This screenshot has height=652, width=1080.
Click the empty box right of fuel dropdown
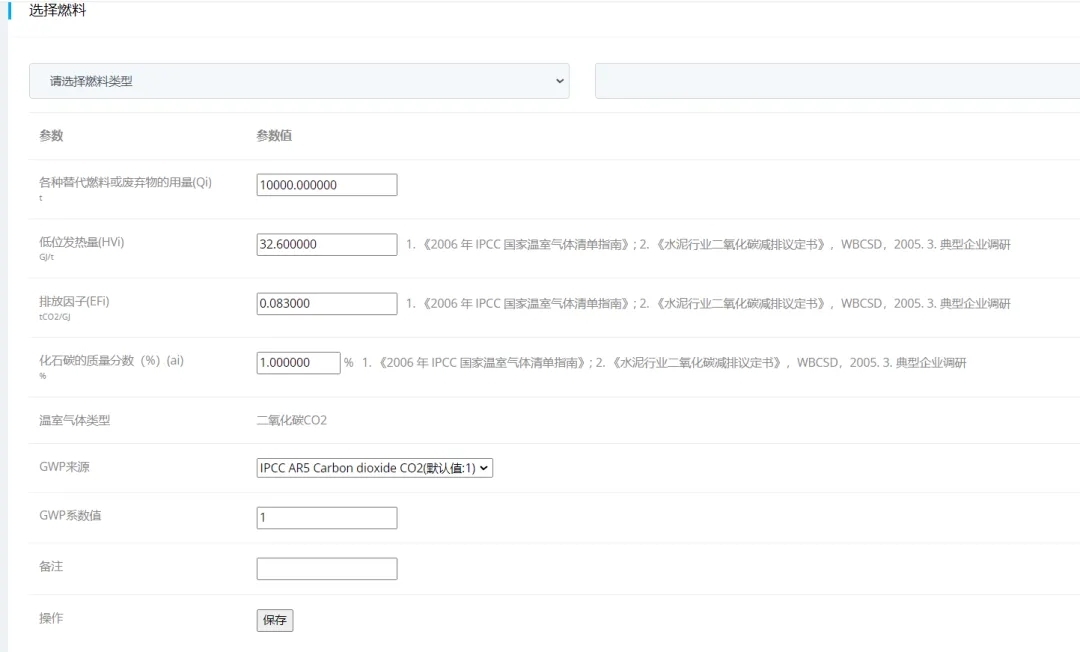pos(836,81)
